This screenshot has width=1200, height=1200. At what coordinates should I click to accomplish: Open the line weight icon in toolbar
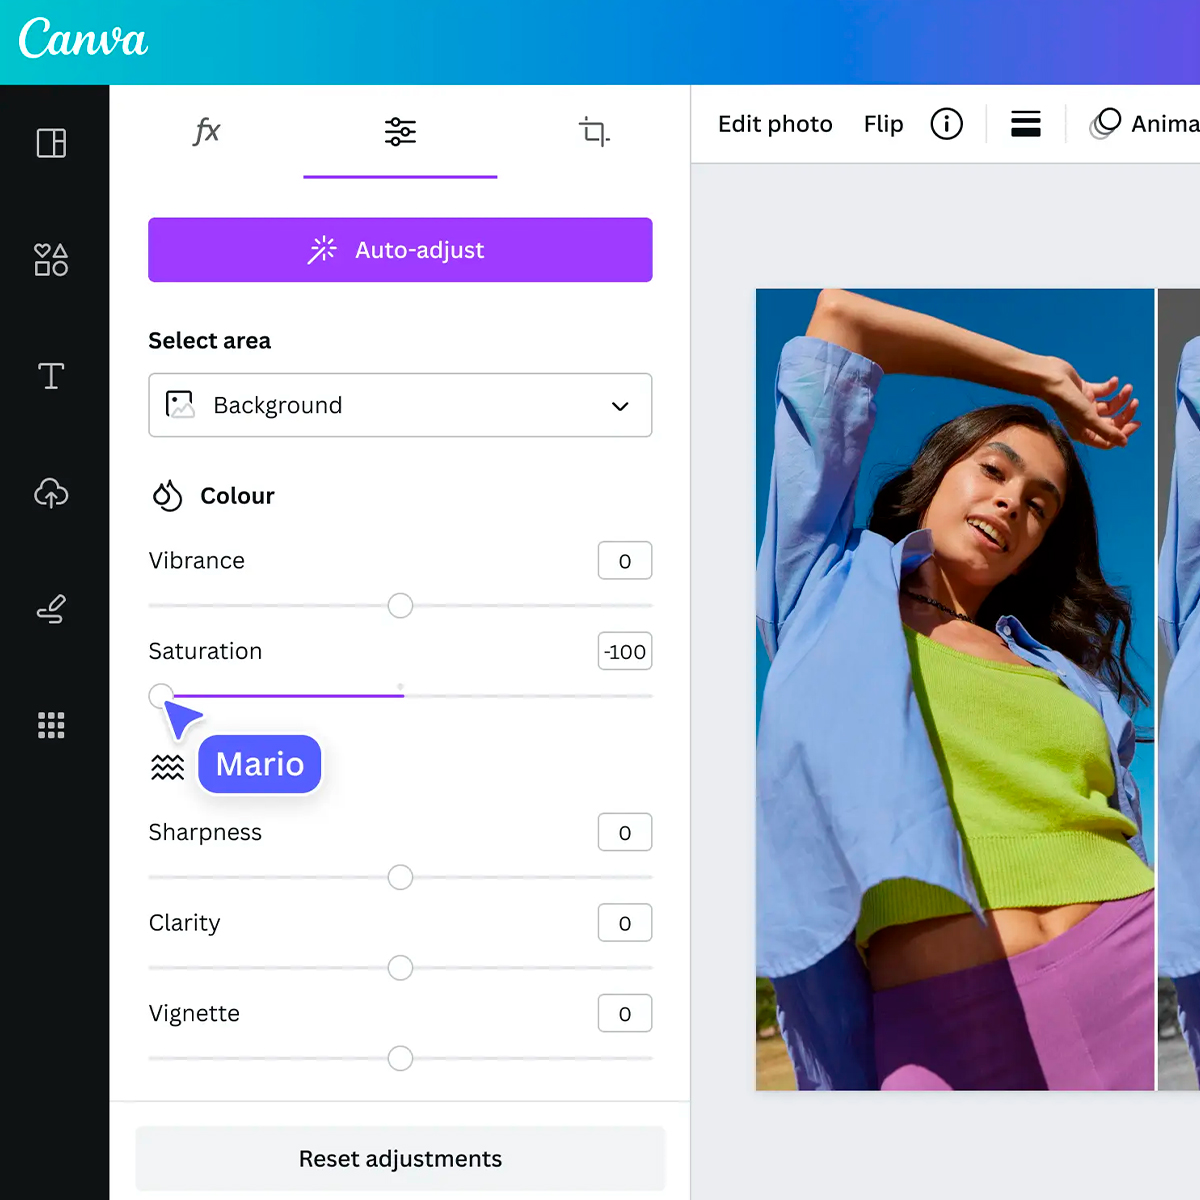(x=1026, y=124)
